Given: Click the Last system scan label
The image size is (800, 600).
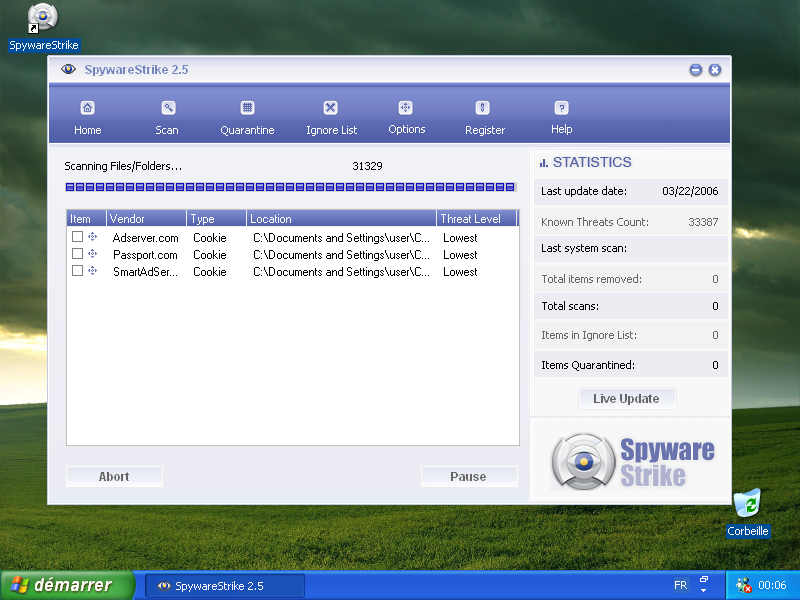Looking at the screenshot, I should click(584, 248).
